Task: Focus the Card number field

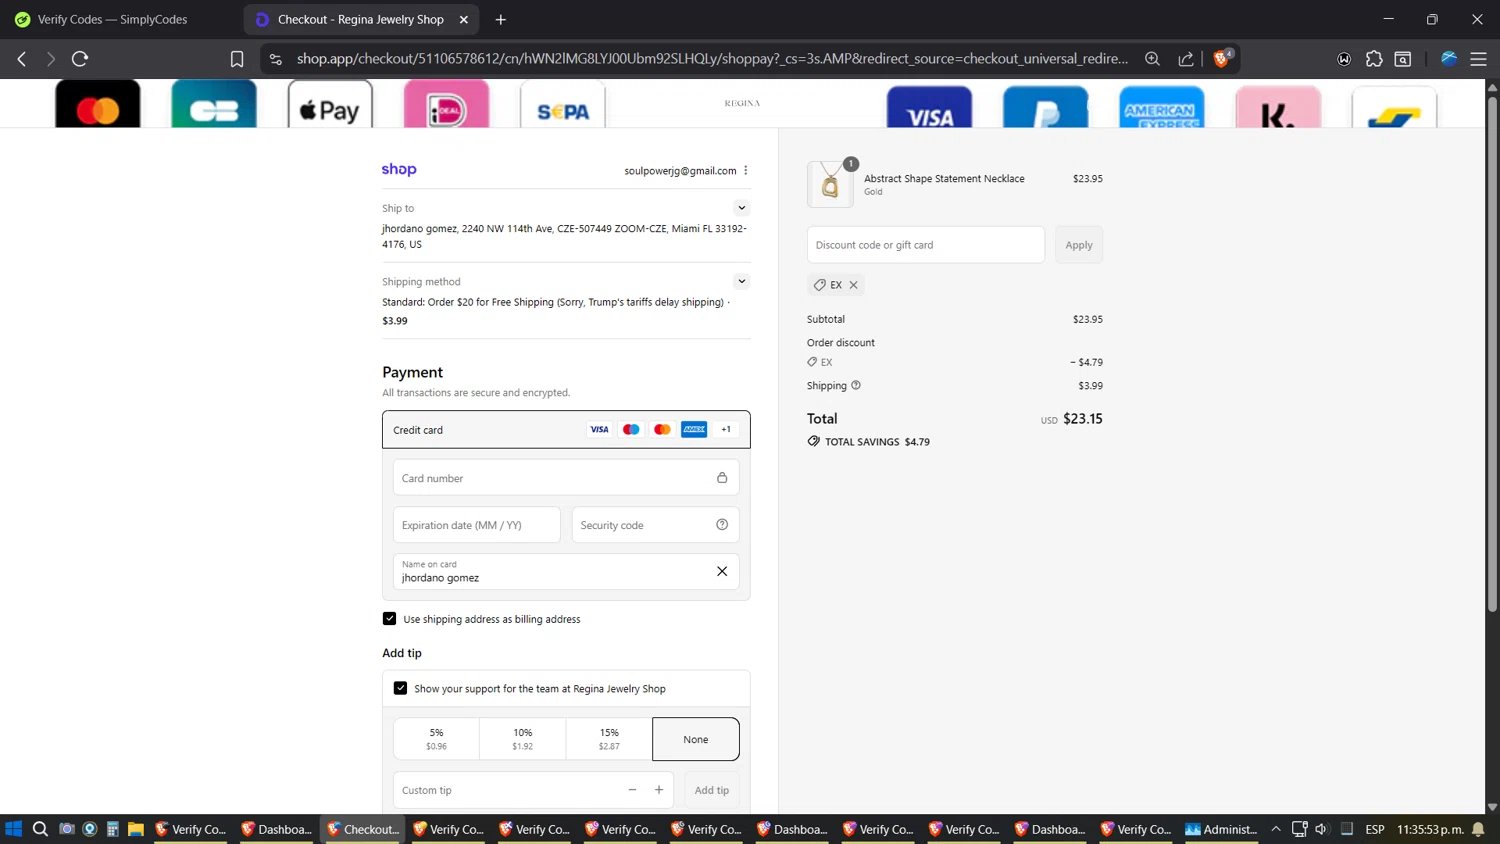Action: click(x=566, y=477)
